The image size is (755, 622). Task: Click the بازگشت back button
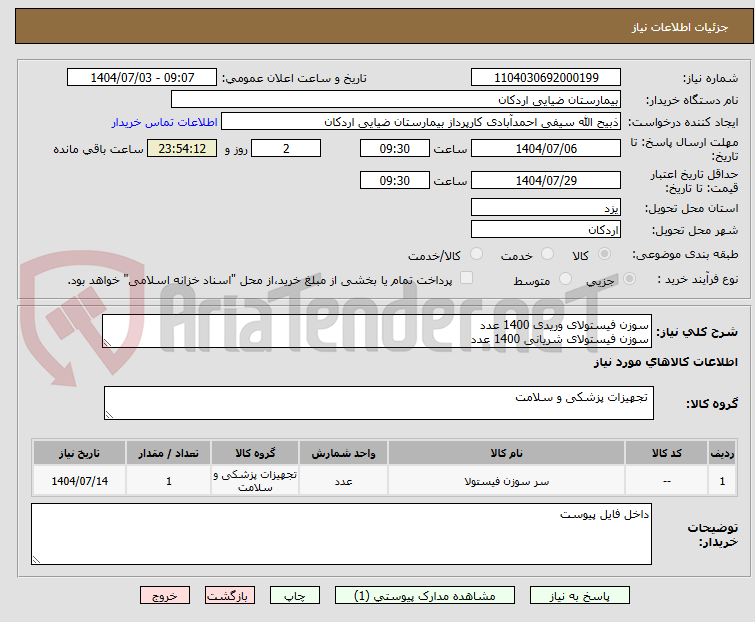230,596
